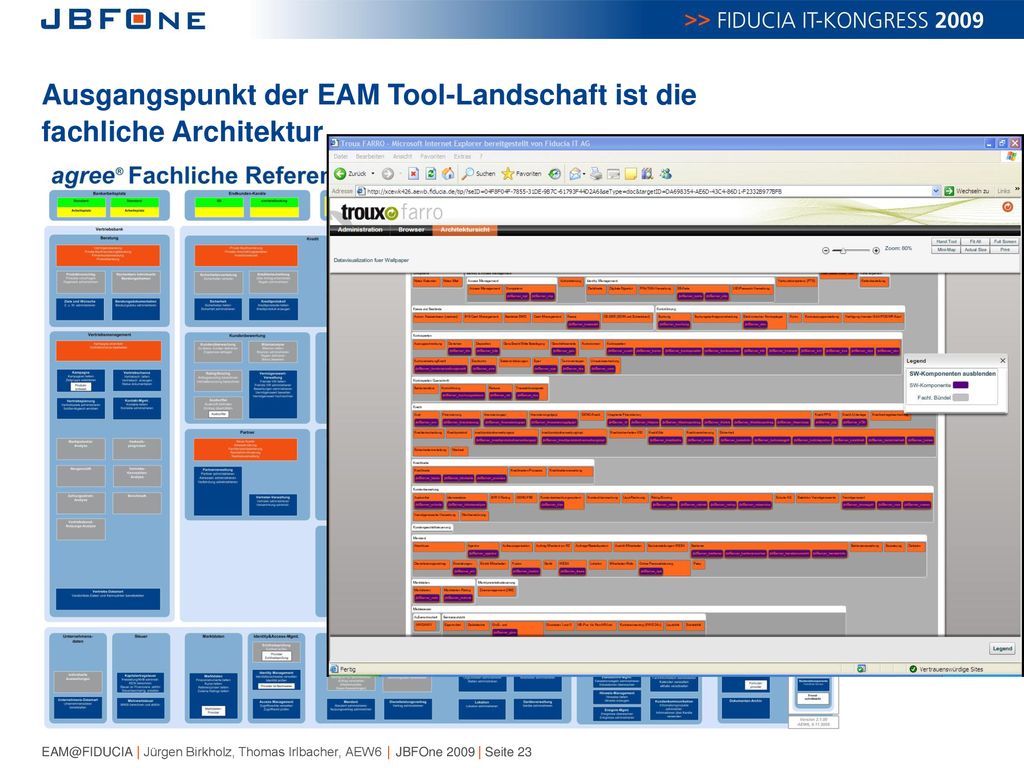The image size is (1024, 768).
Task: Click the IE Forward arrow button
Action: pyautogui.click(x=388, y=174)
